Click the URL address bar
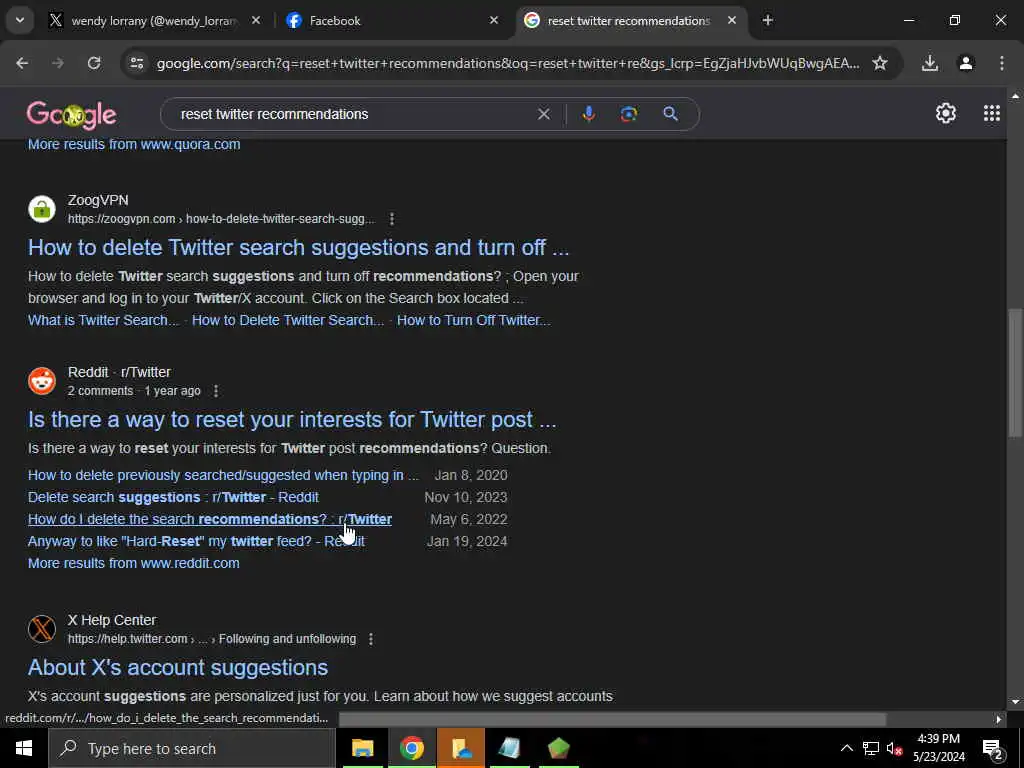This screenshot has width=1024, height=768. (508, 63)
